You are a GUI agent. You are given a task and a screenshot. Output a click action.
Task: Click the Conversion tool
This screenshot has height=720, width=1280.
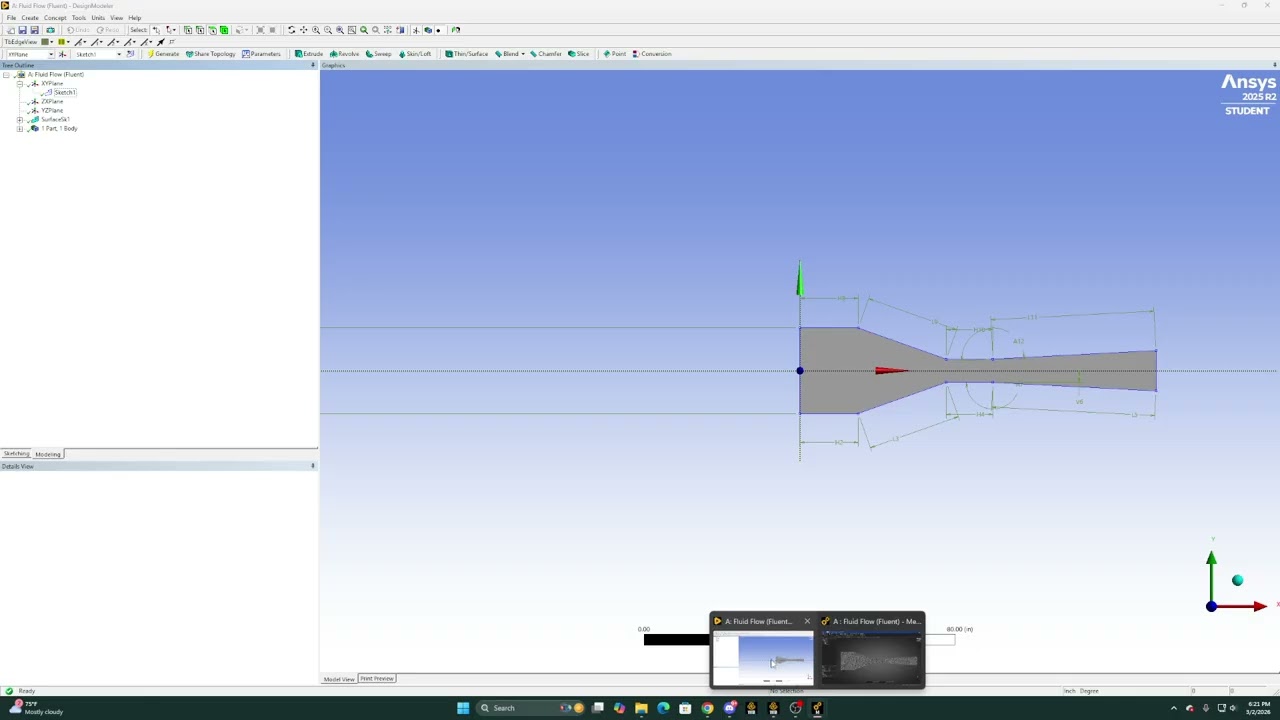652,54
